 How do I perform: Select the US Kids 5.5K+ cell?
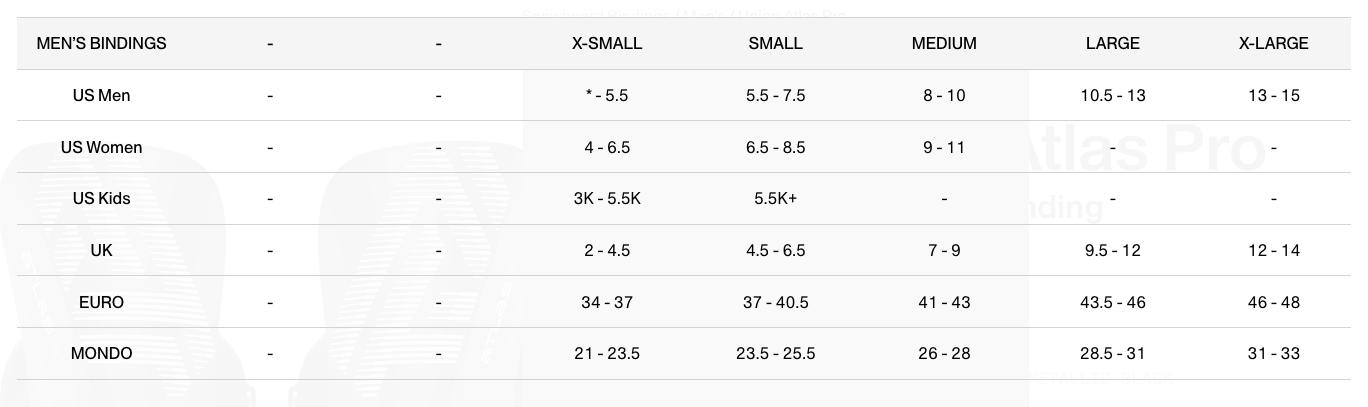click(775, 198)
